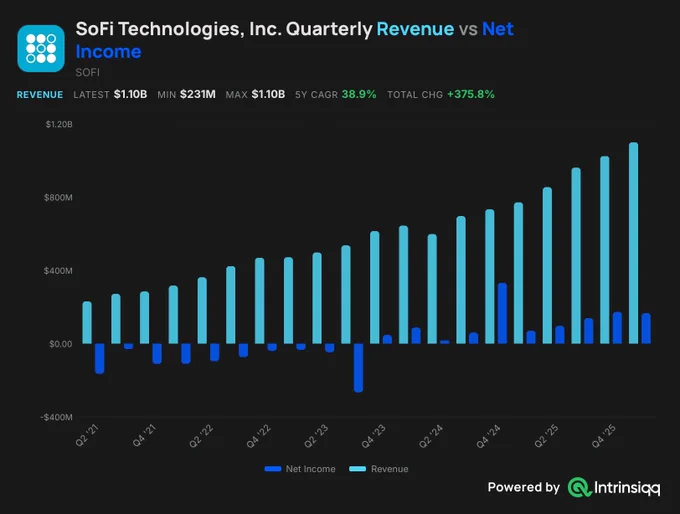Click the Q4 '23 x-axis label
The width and height of the screenshot is (680, 514).
374,435
